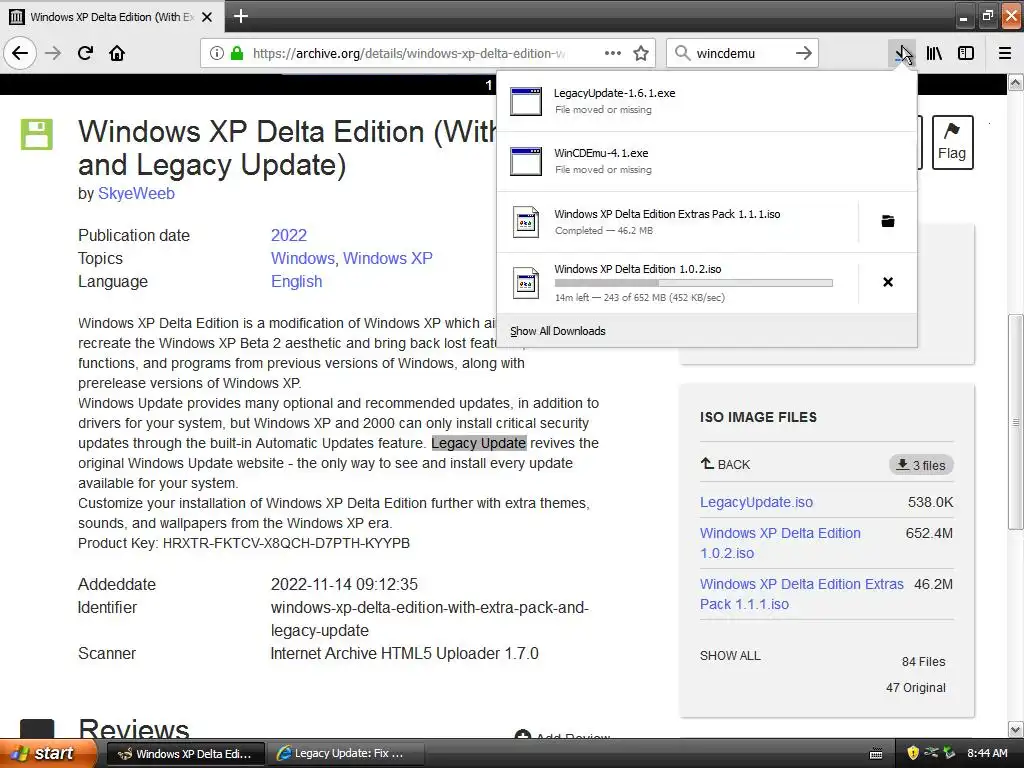The width and height of the screenshot is (1024, 768).
Task: Expand the SHOW ALL files list
Action: [x=730, y=656]
